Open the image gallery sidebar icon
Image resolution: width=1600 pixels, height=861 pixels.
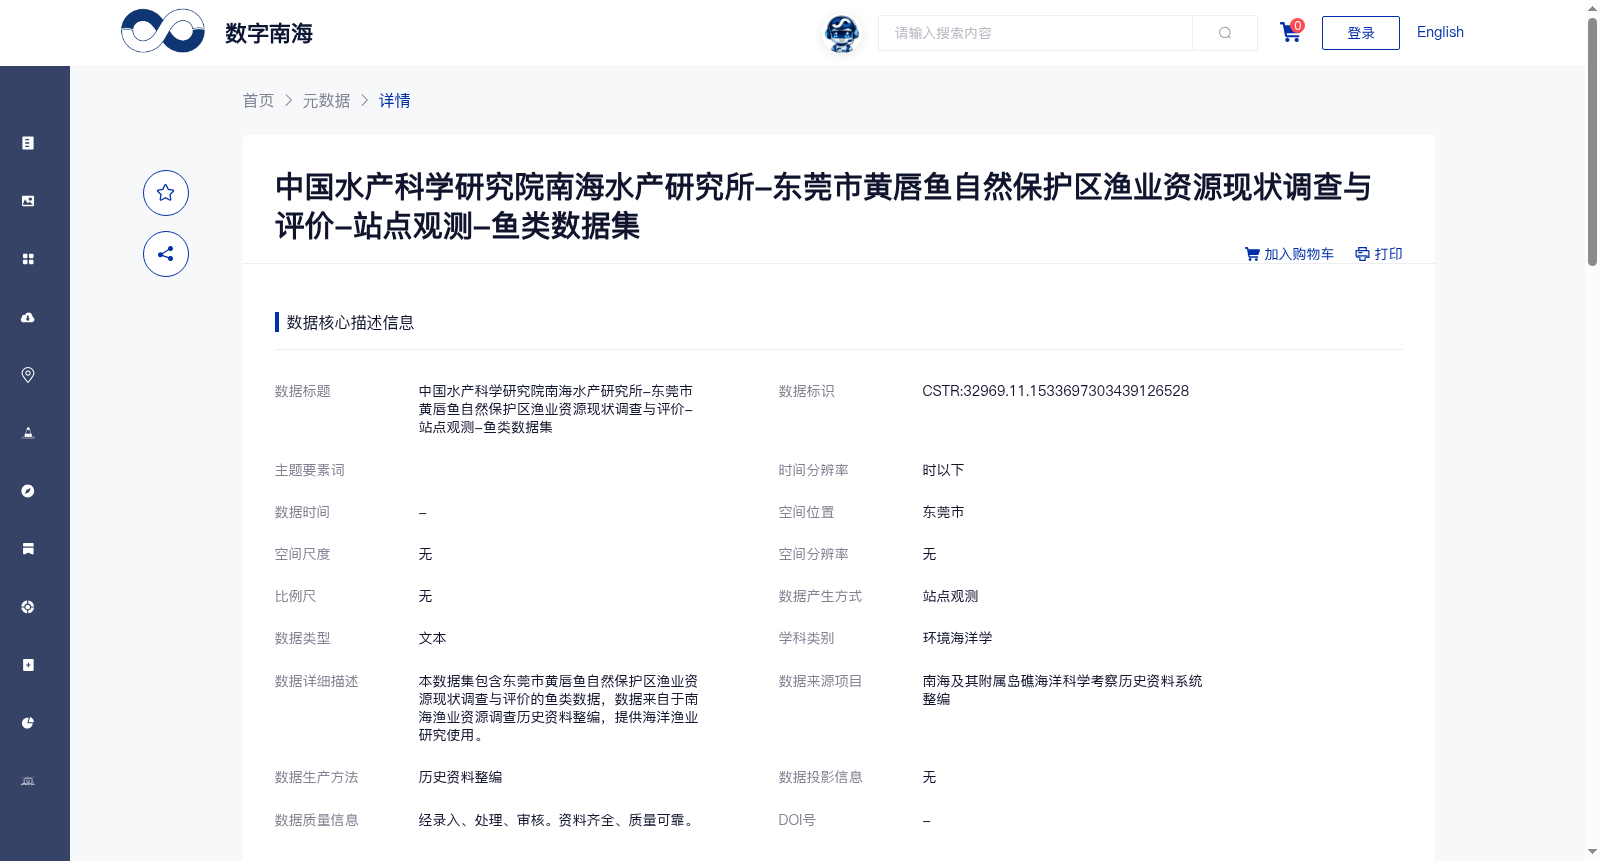[28, 201]
